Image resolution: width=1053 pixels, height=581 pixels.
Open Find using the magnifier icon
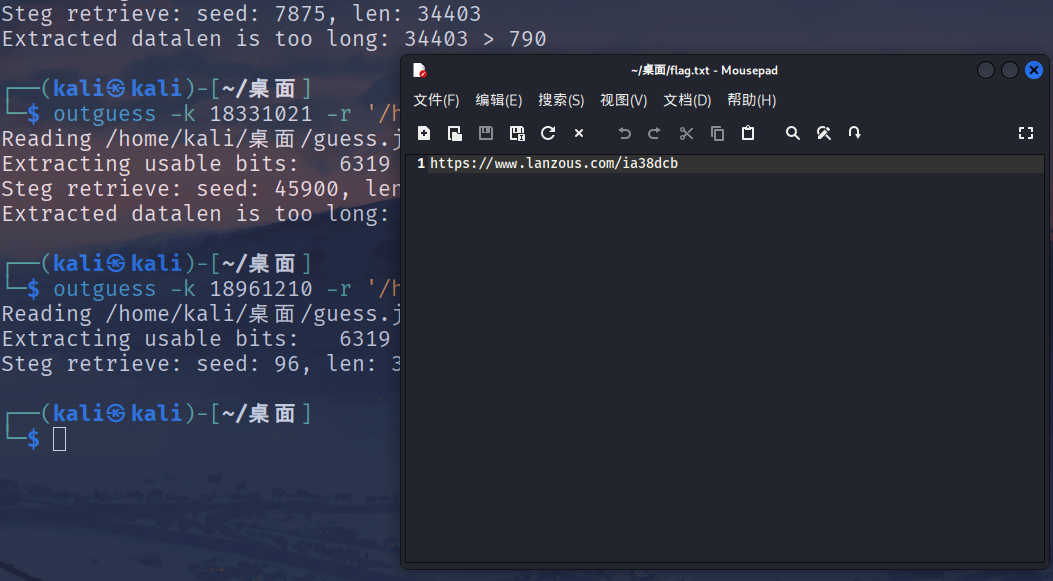[x=793, y=133]
